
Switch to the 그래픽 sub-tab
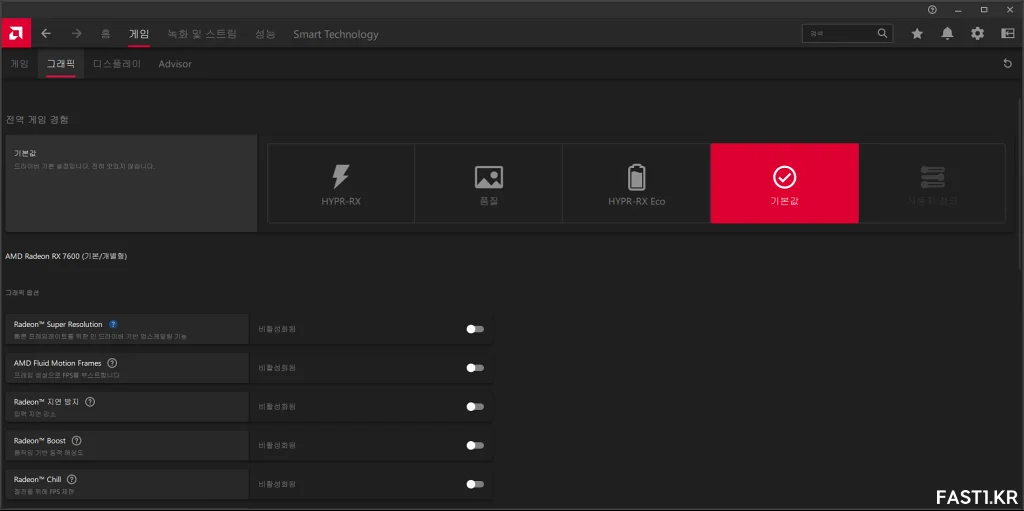61,64
